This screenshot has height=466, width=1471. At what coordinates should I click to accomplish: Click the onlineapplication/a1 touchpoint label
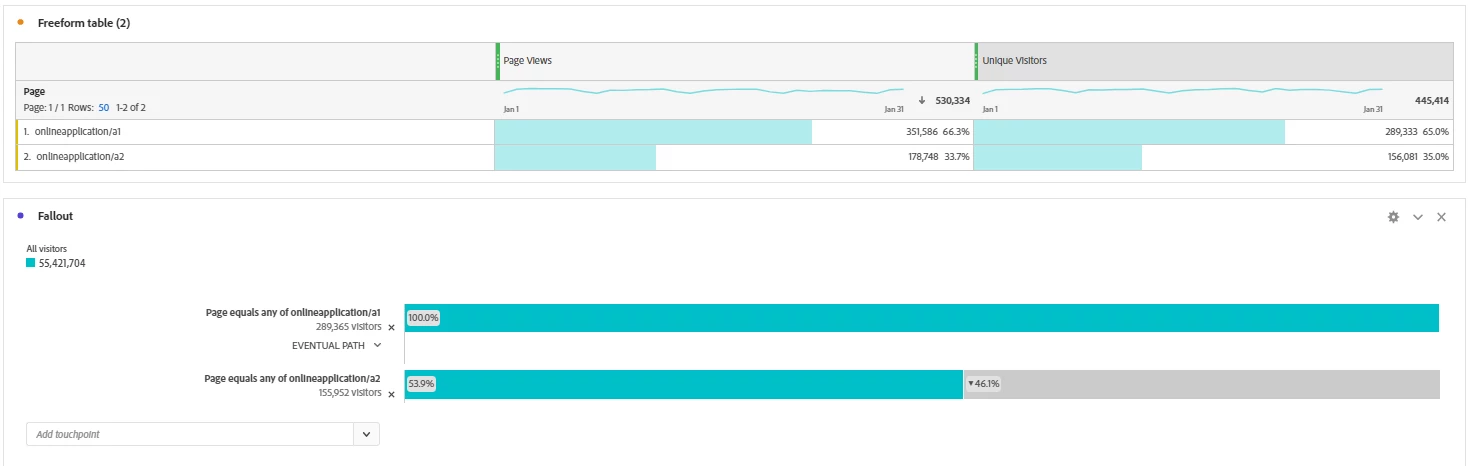pos(293,312)
